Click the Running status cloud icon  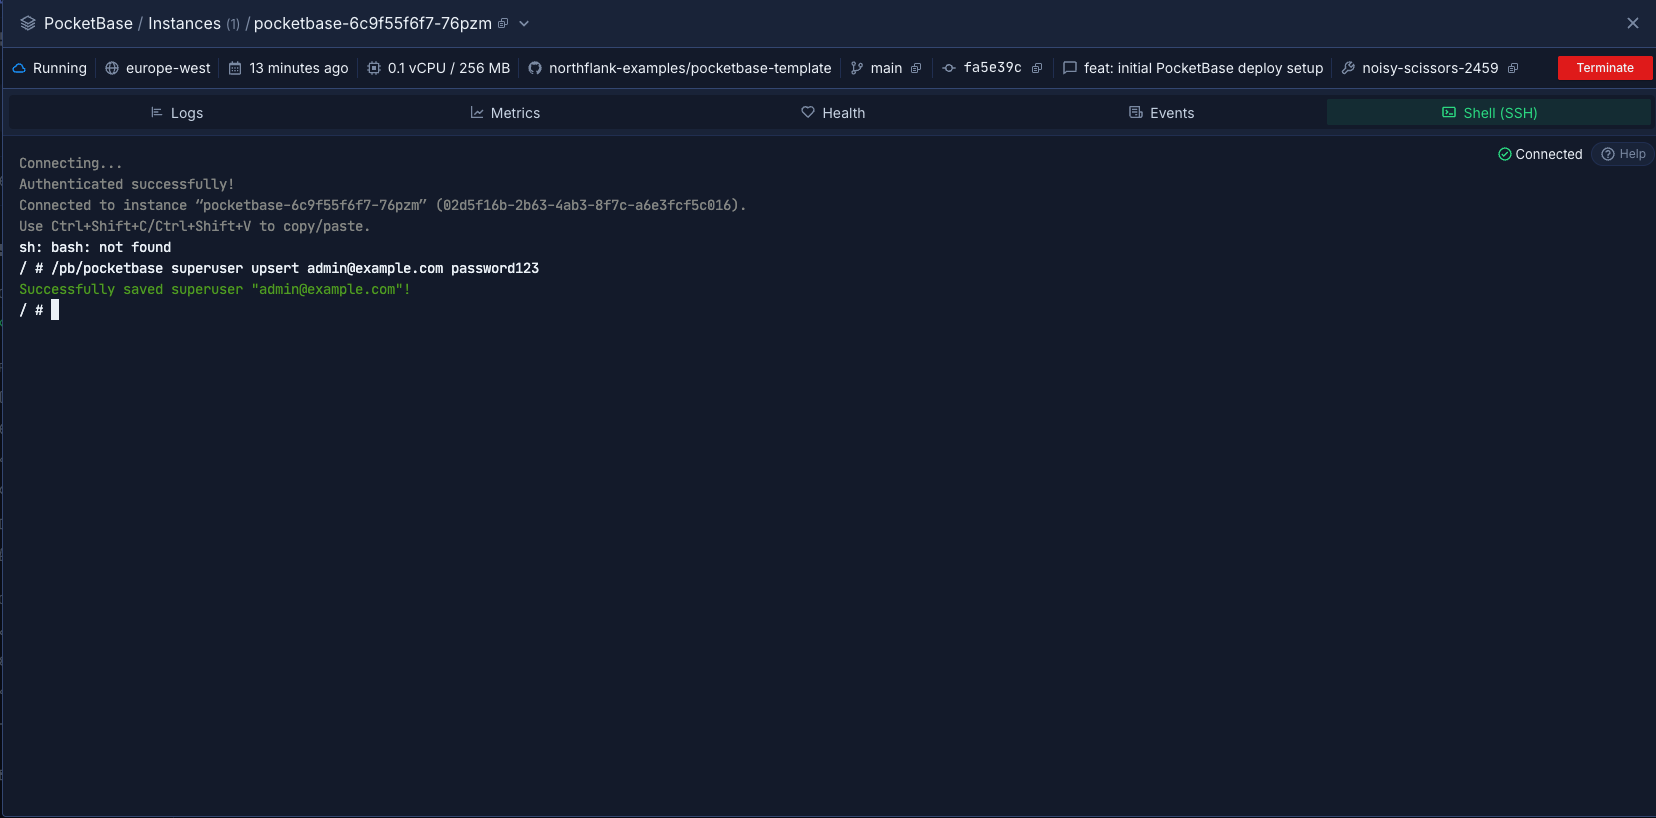(x=19, y=68)
